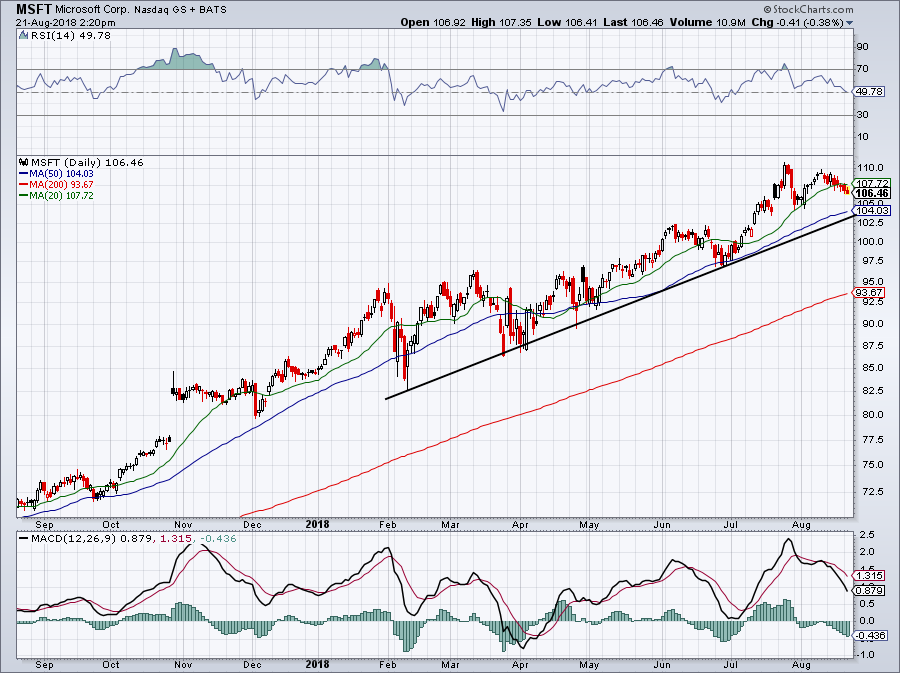Click the blue line swatch of MA(50) legend
The image size is (900, 673).
pos(24,173)
